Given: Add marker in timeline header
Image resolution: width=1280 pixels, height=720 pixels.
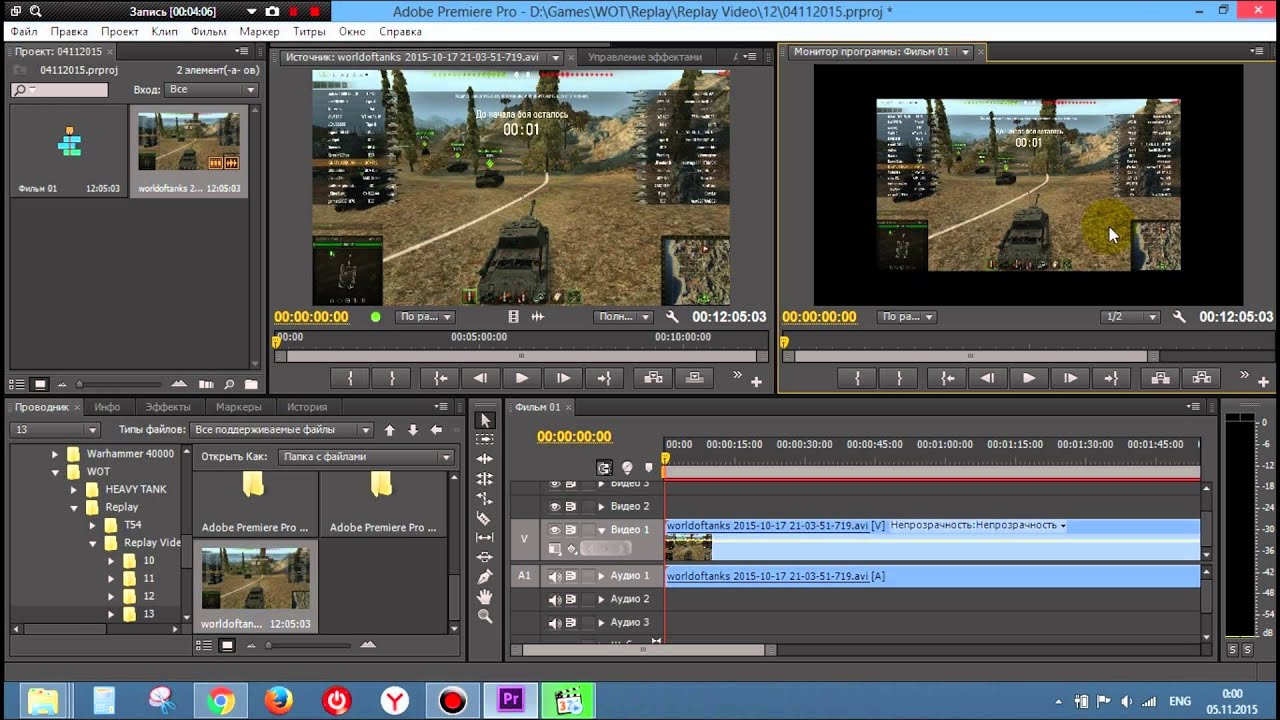Looking at the screenshot, I should [649, 467].
